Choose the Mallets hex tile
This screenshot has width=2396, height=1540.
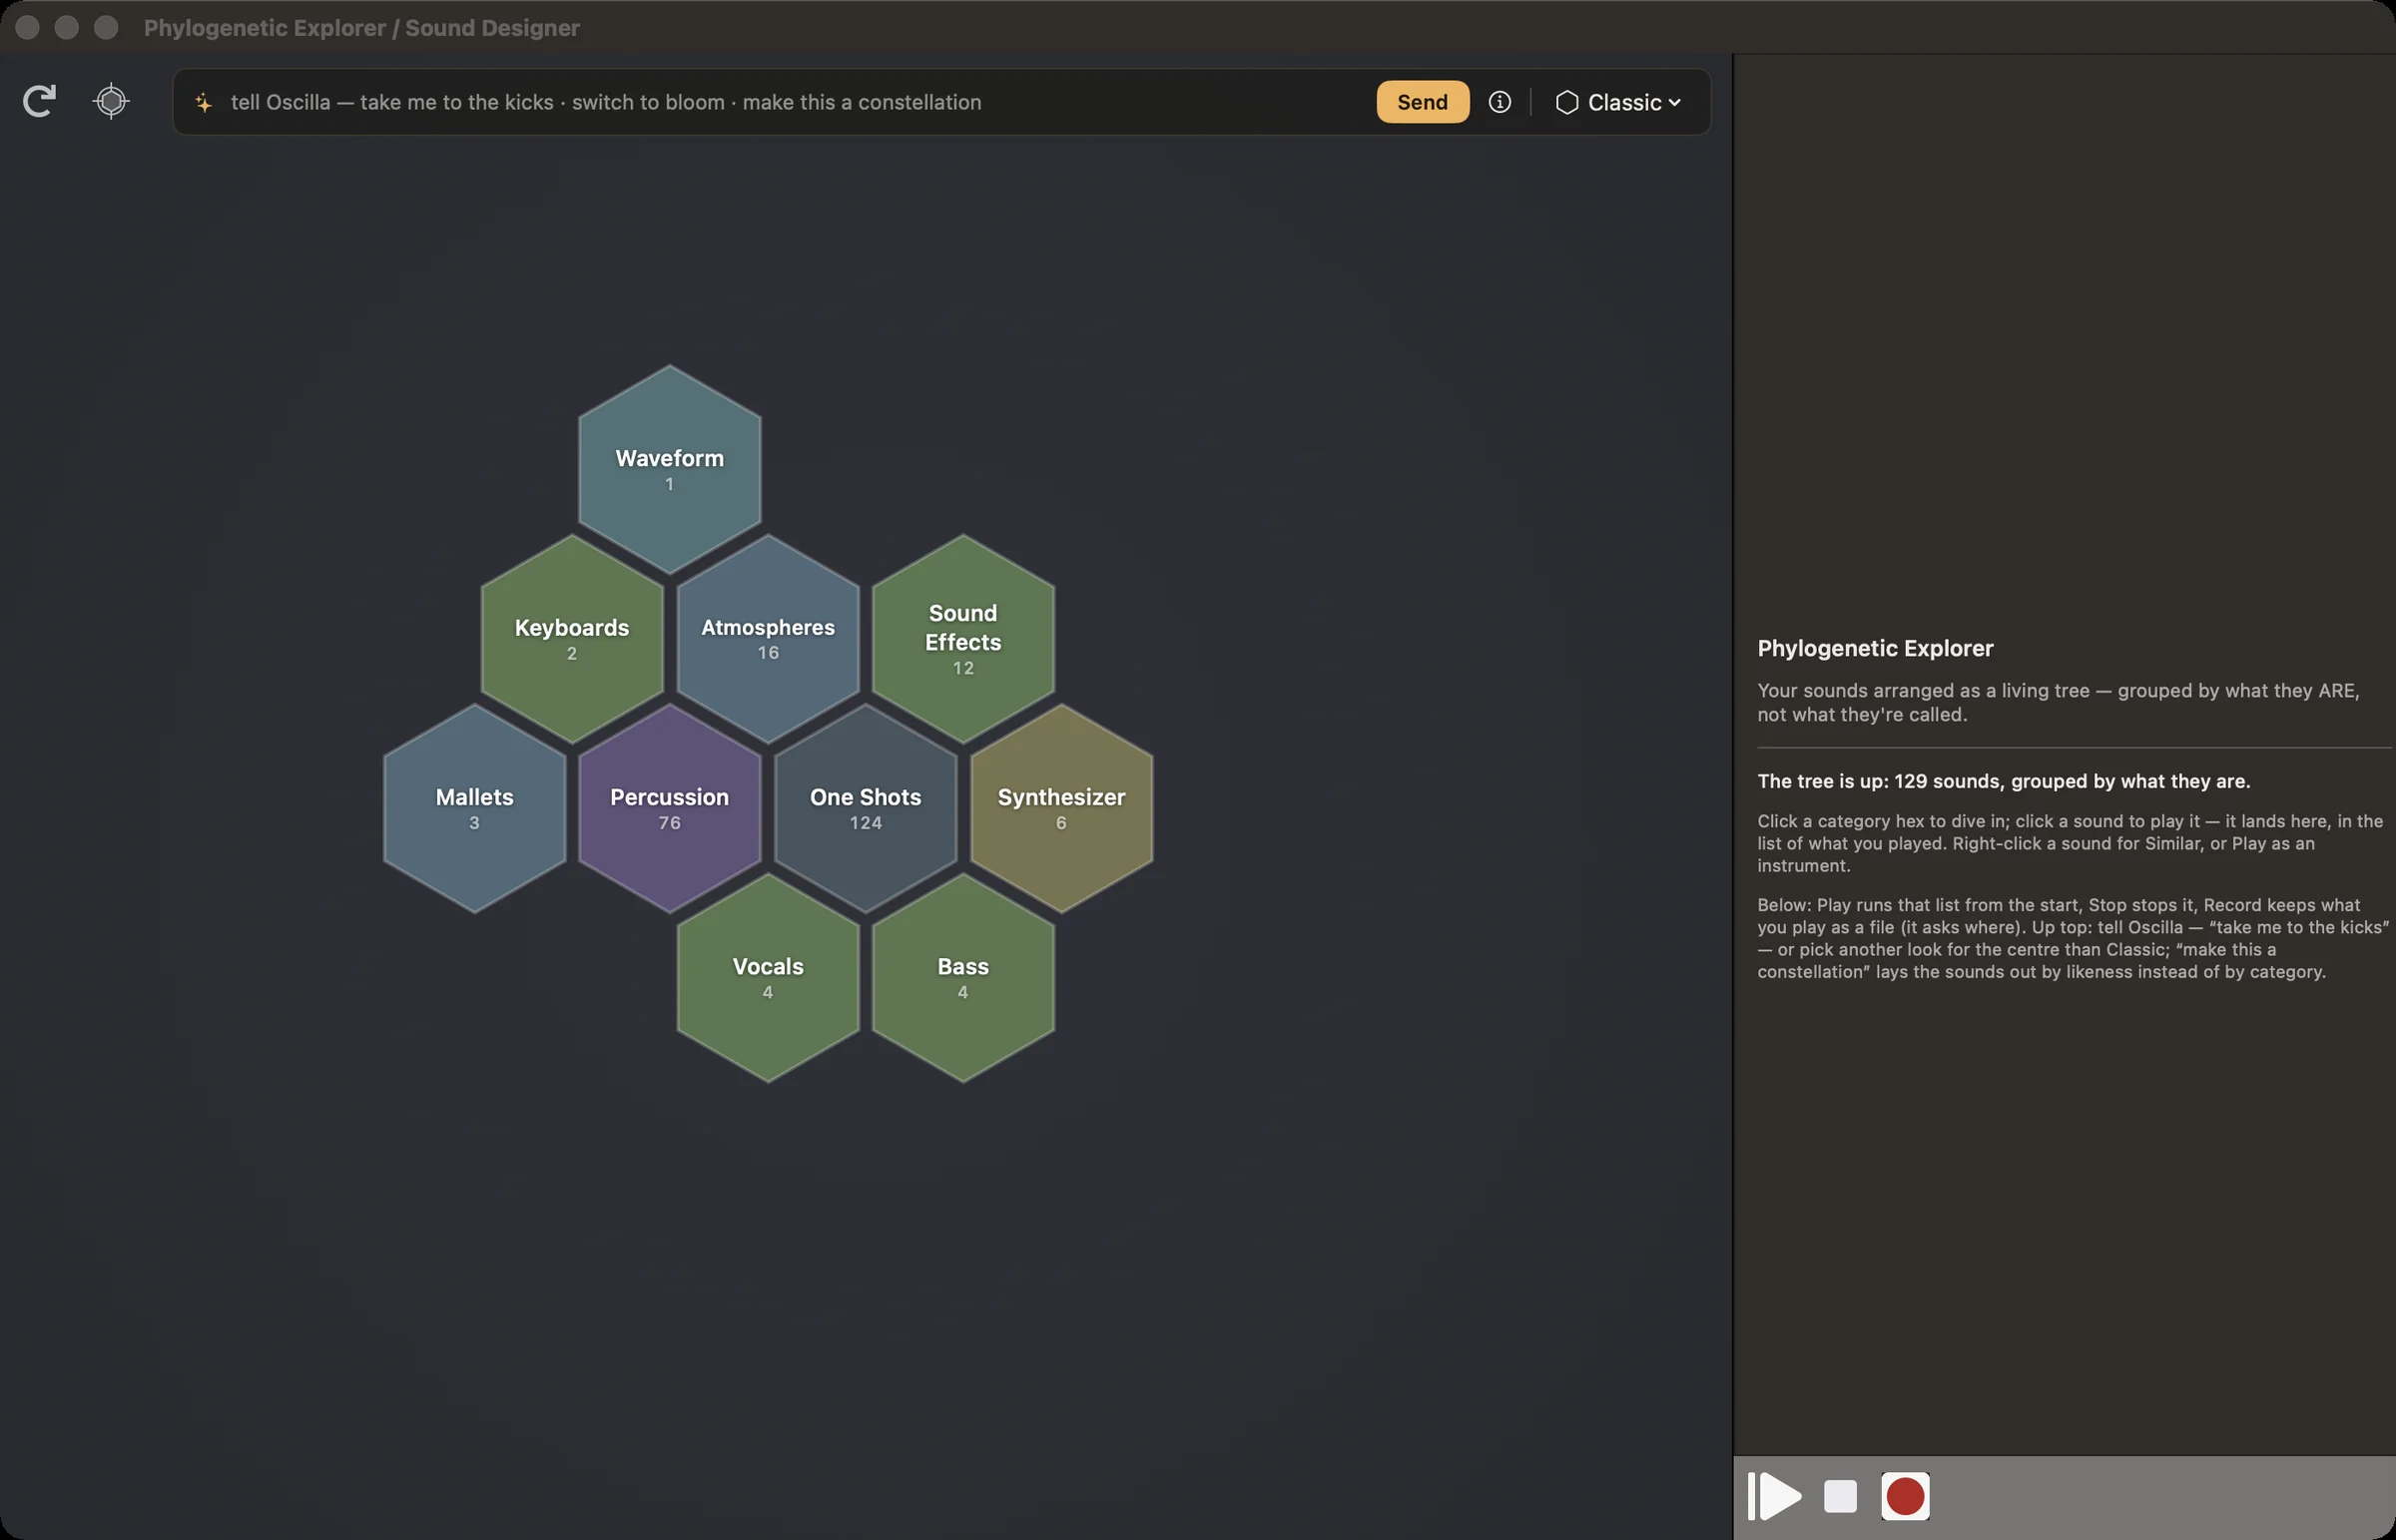tap(474, 808)
